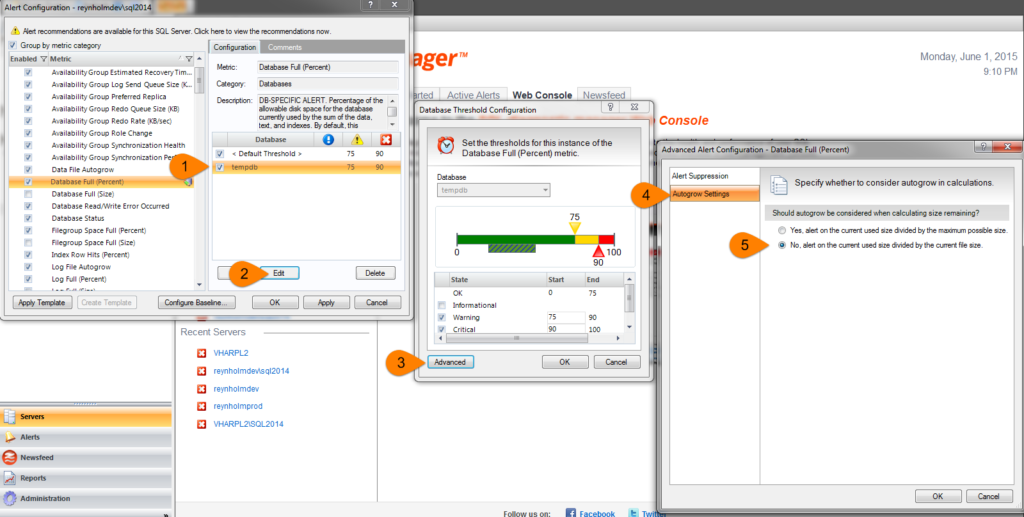Image resolution: width=1024 pixels, height=517 pixels.
Task: Select No, alert on current file size
Action: click(782, 245)
